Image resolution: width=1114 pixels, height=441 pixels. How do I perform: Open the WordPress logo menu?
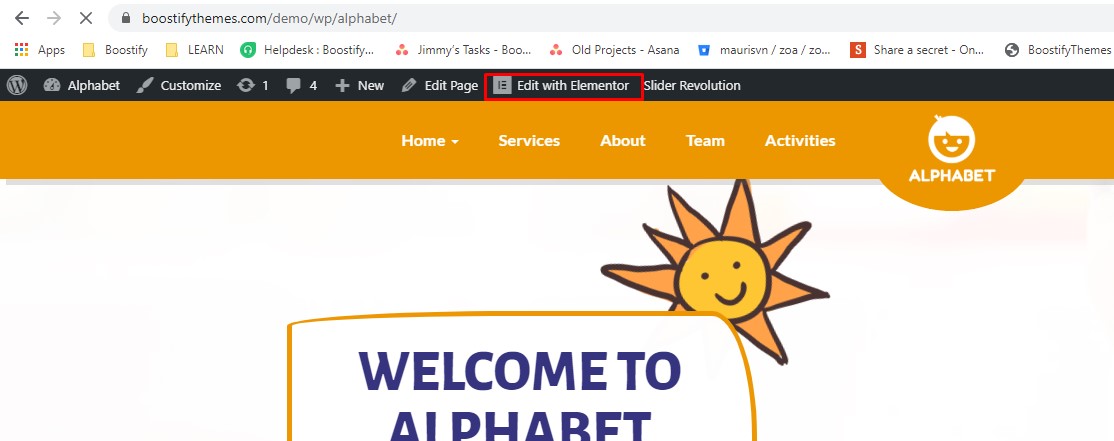(x=17, y=85)
